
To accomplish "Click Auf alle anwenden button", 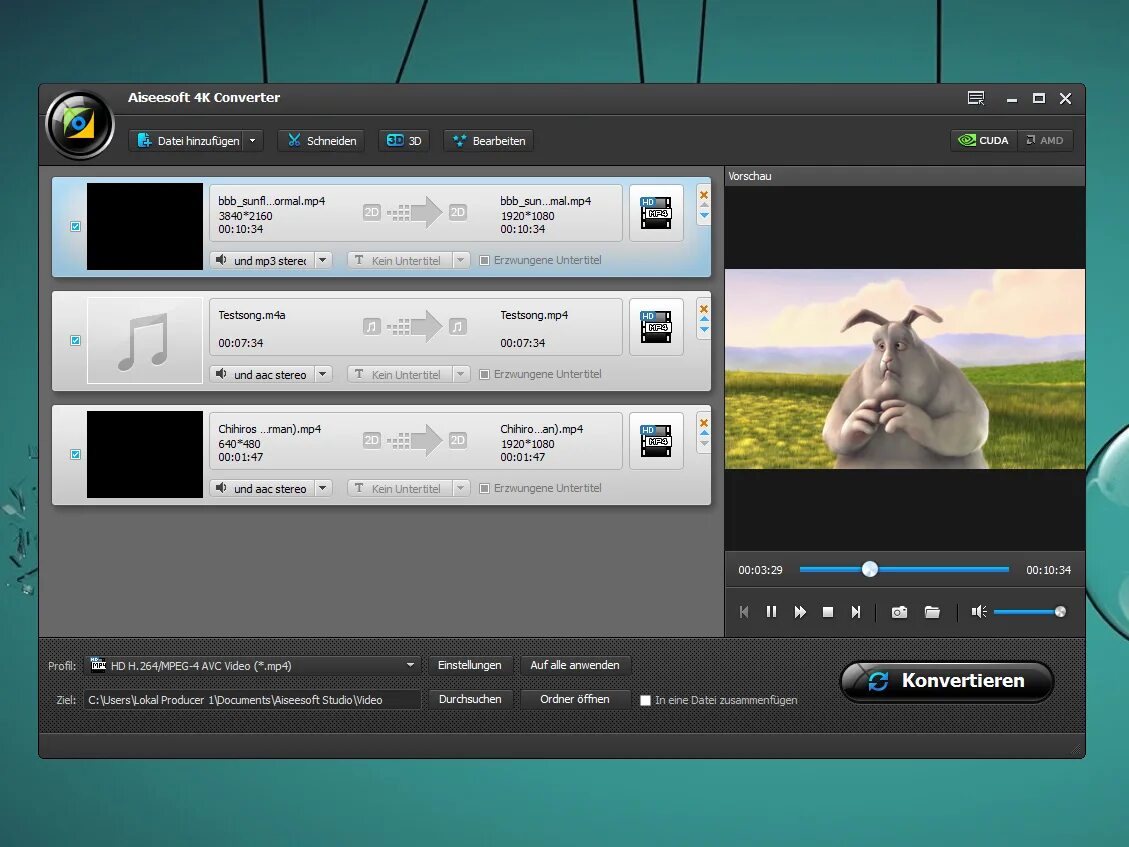I will pyautogui.click(x=575, y=665).
